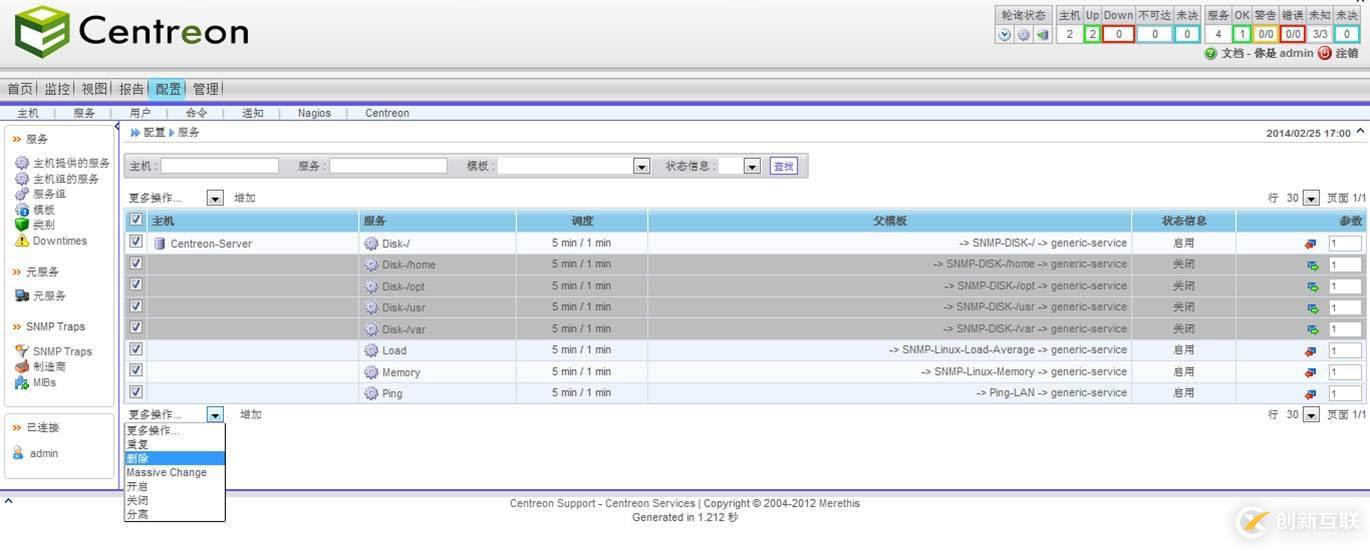Collapse the left sidebar panel arrow
Image resolution: width=1370 pixels, height=551 pixels.
(118, 128)
